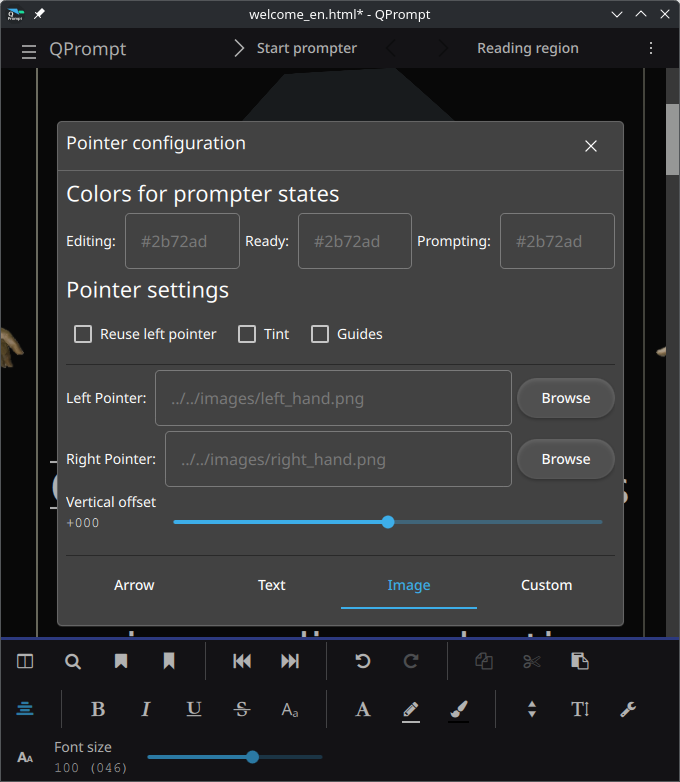Click the paste icon
This screenshot has width=680, height=782.
click(580, 661)
